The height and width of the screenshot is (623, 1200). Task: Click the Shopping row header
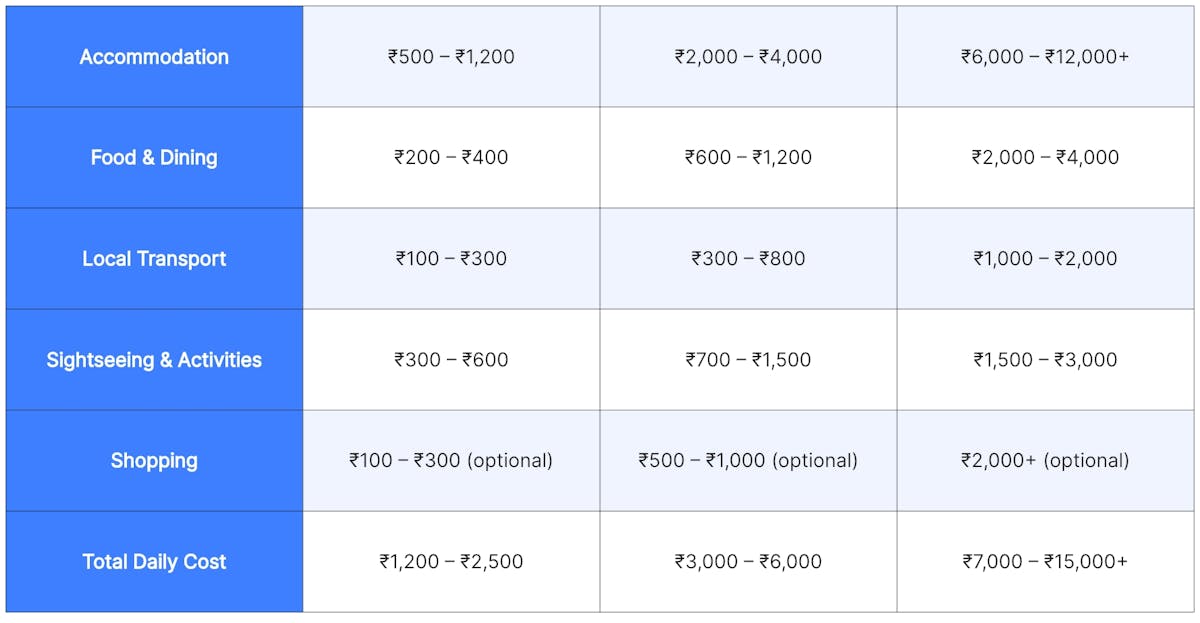154,461
